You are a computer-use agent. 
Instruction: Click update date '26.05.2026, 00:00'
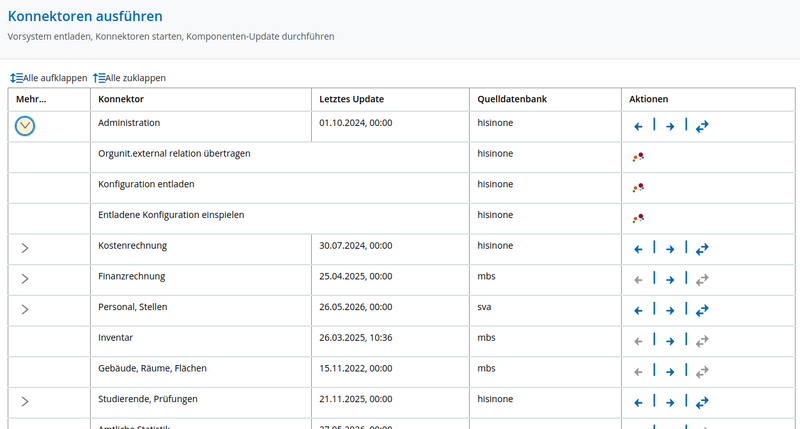[x=356, y=307]
